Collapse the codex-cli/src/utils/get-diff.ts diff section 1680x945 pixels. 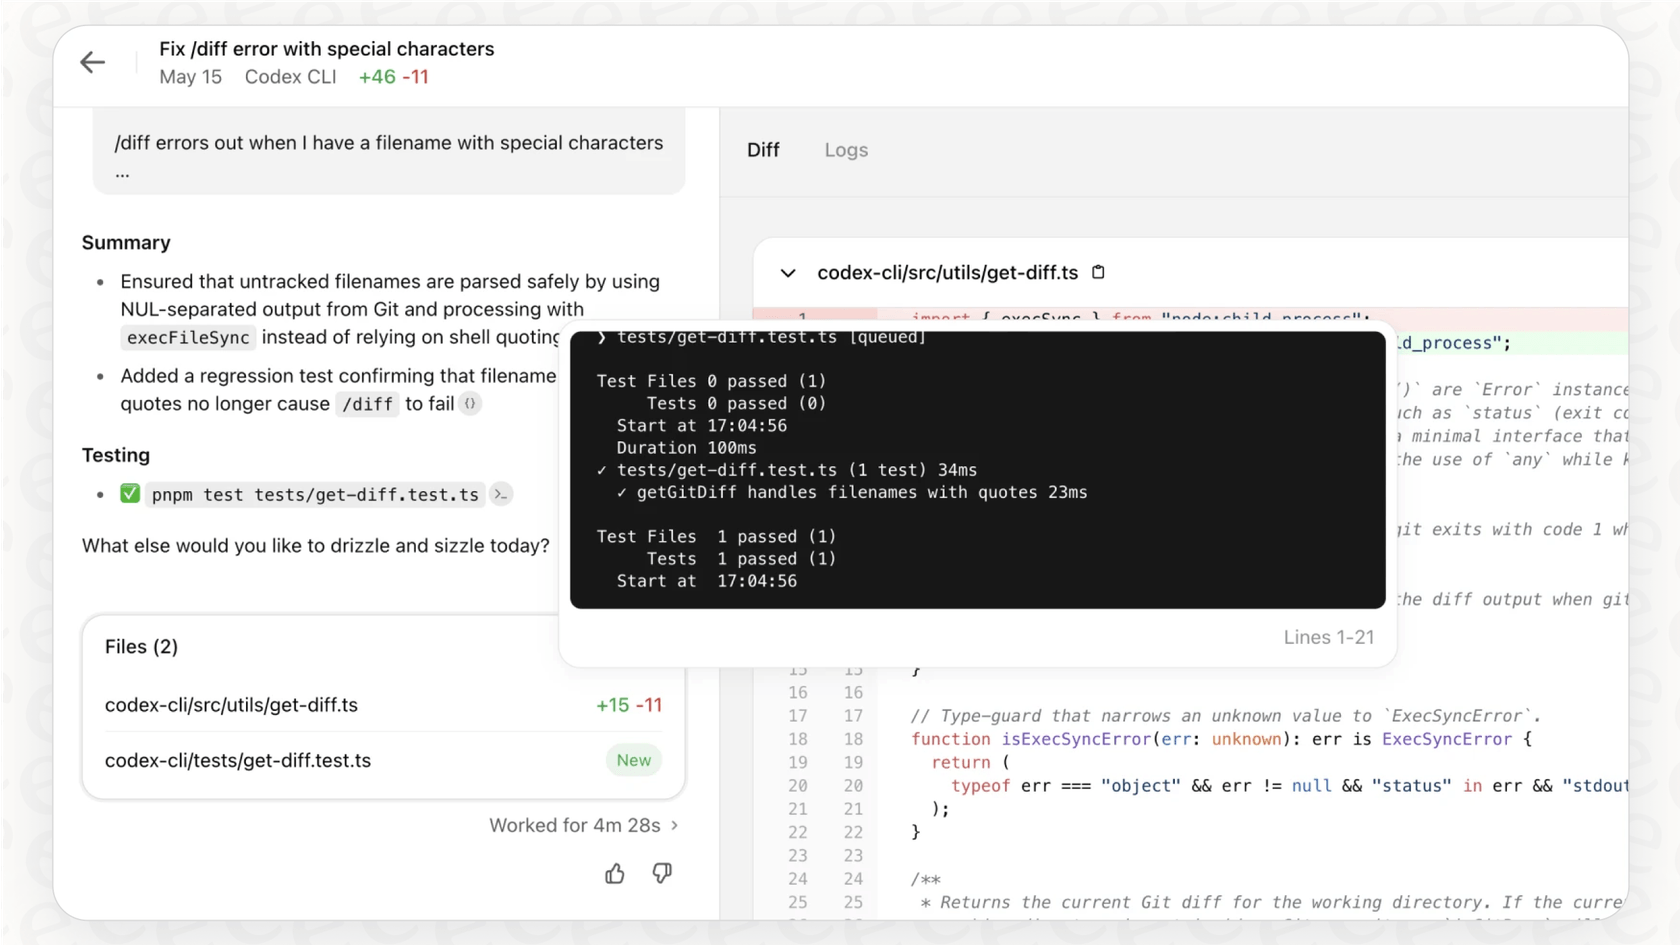click(787, 272)
